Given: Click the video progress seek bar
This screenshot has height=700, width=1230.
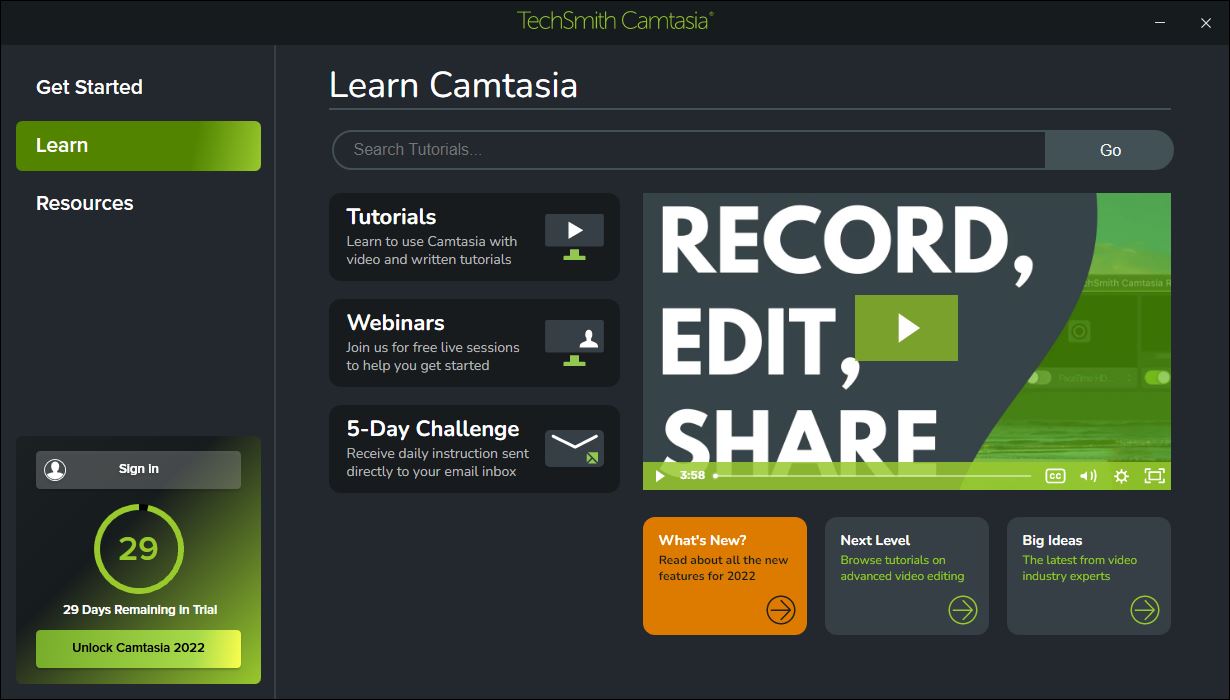Looking at the screenshot, I should [x=872, y=476].
